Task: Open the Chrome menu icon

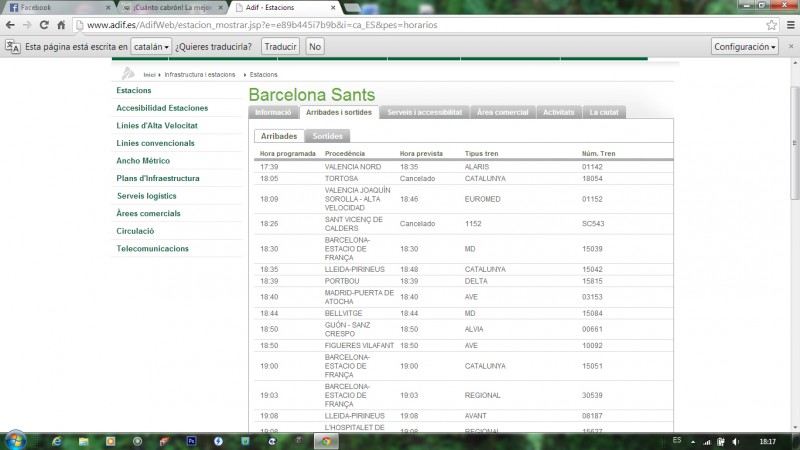Action: (791, 24)
